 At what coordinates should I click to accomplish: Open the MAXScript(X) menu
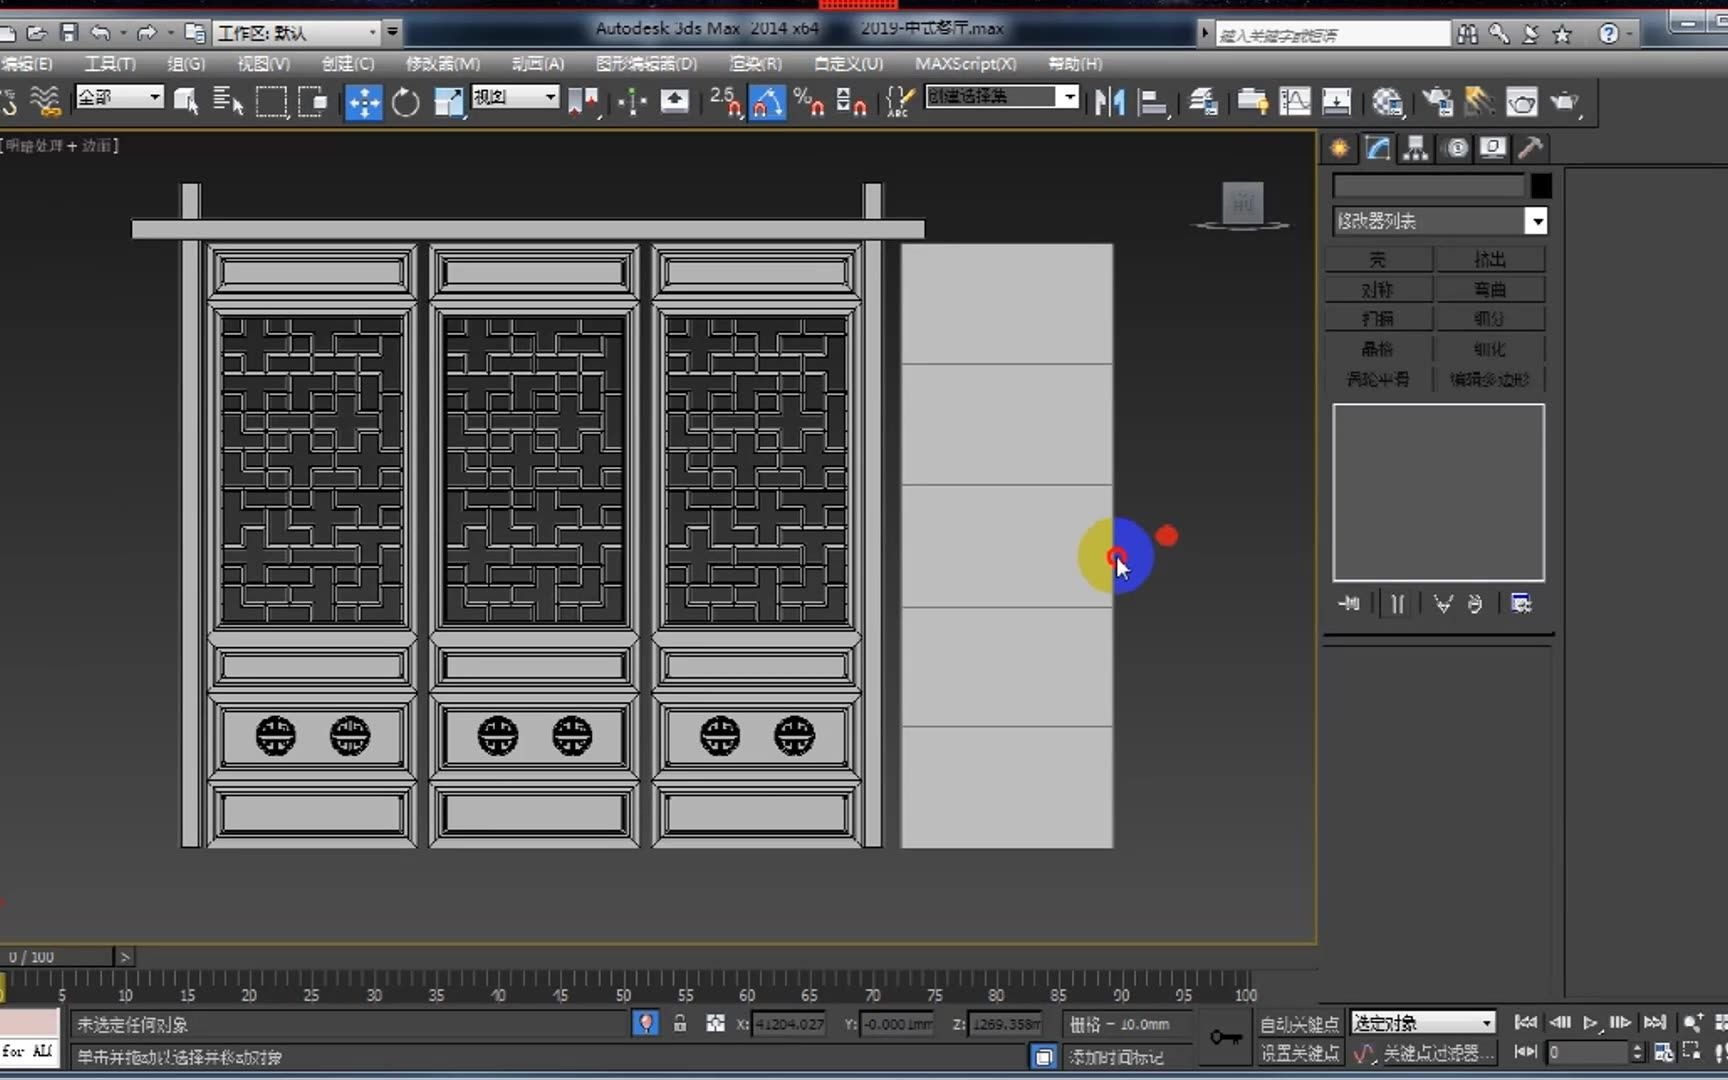965,64
